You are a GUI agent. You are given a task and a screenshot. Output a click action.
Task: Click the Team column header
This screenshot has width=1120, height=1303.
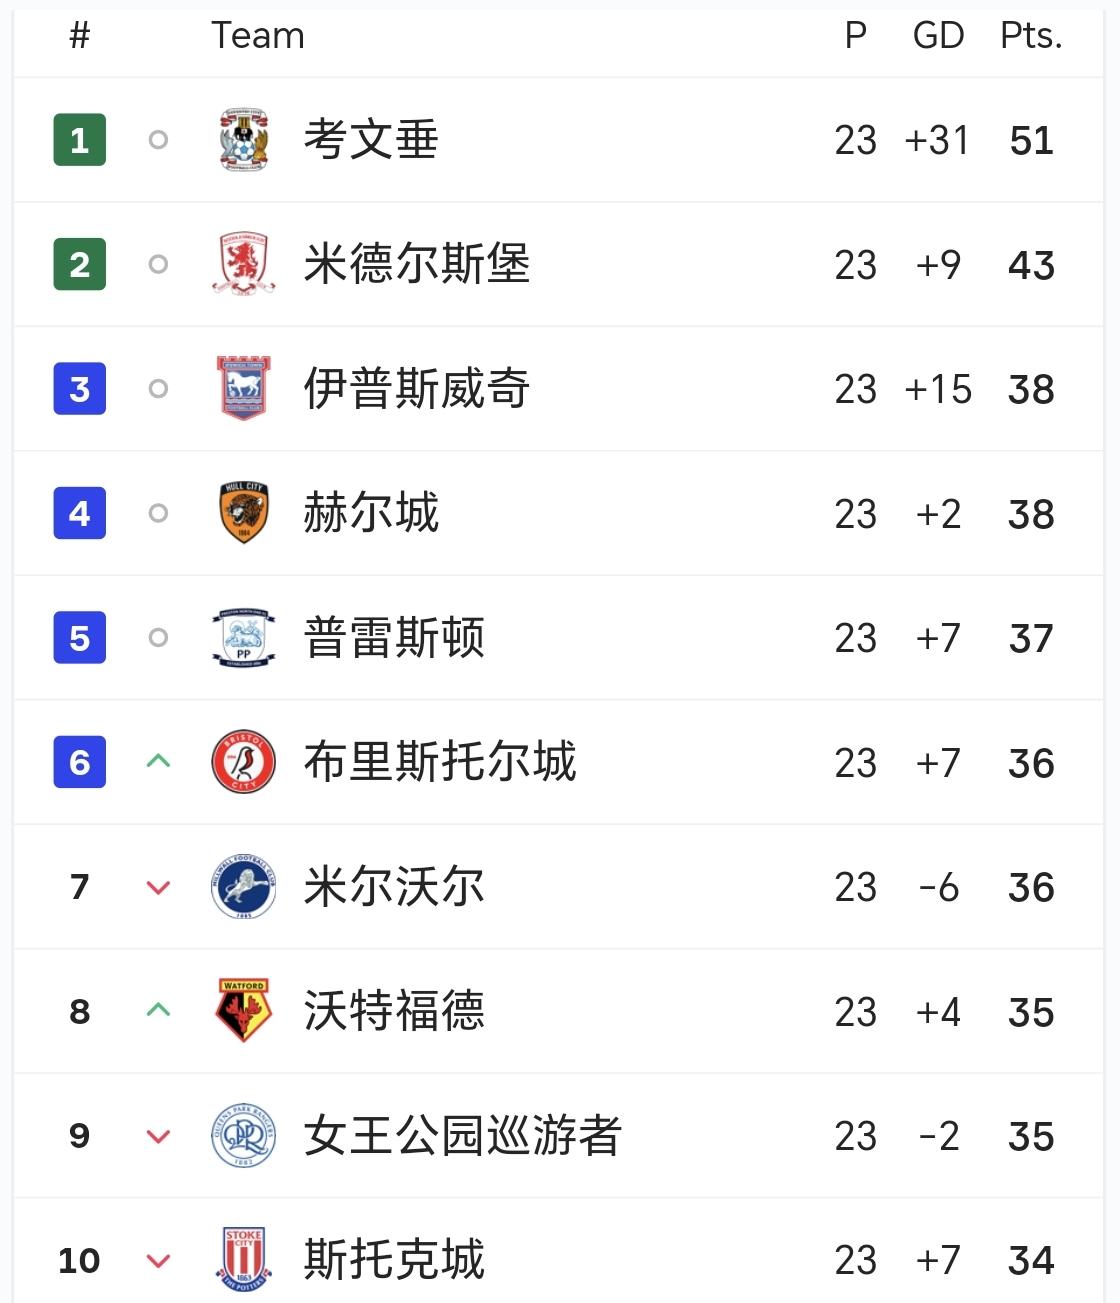click(x=258, y=36)
